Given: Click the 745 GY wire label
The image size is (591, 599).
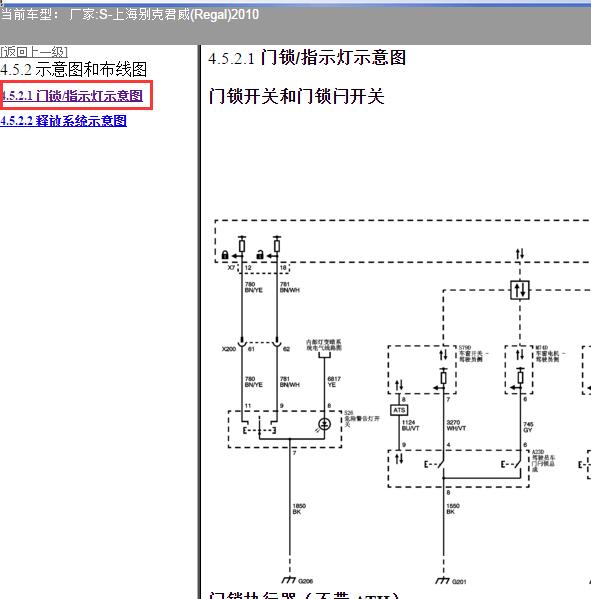Looking at the screenshot, I should tap(528, 427).
